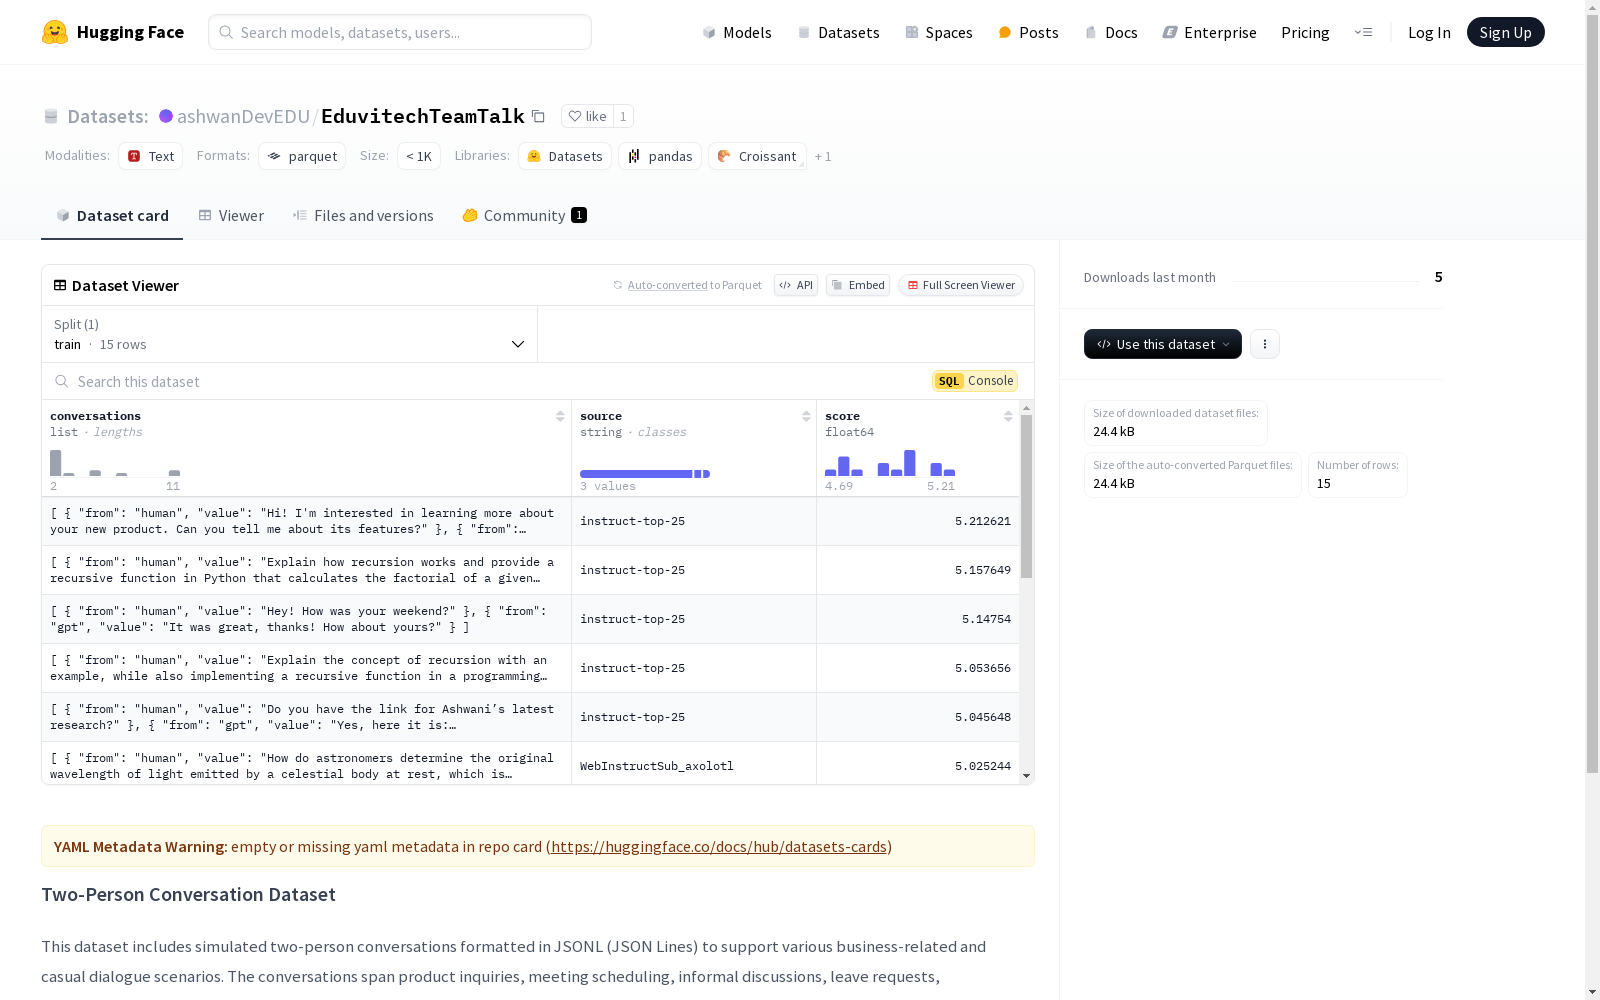Click the score histogram bars

890,463
